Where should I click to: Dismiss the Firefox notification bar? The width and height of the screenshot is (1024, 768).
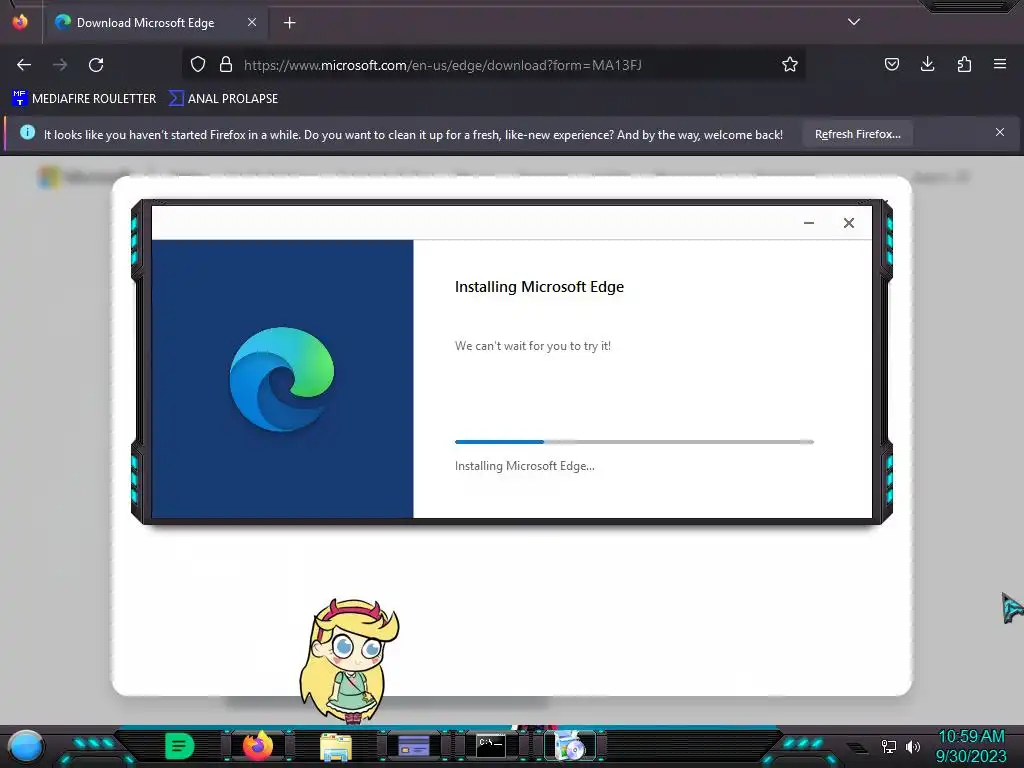pyautogui.click(x=999, y=133)
